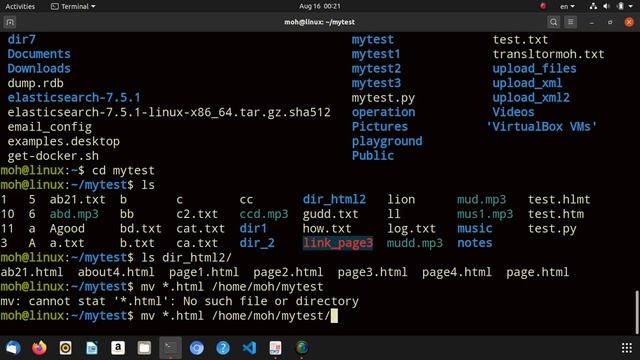This screenshot has width=640, height=360.
Task: Click the dir_2 directory name
Action: 257,243
